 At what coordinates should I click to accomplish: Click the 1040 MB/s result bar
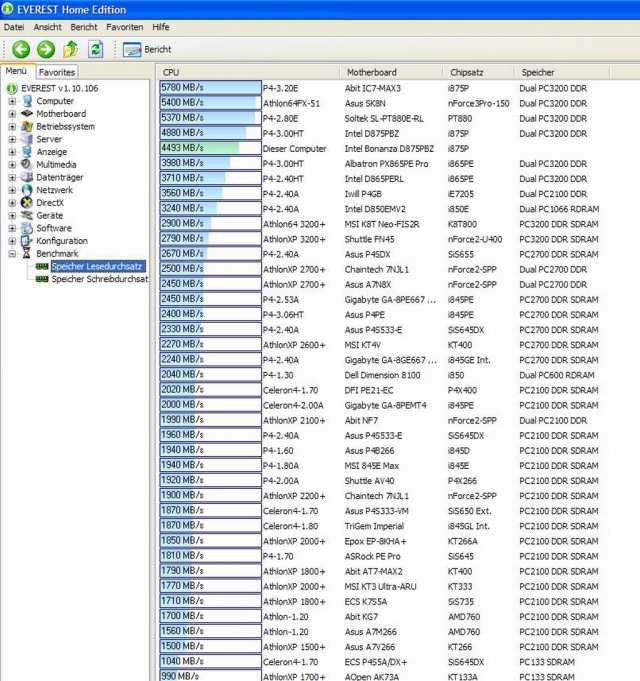pyautogui.click(x=211, y=661)
